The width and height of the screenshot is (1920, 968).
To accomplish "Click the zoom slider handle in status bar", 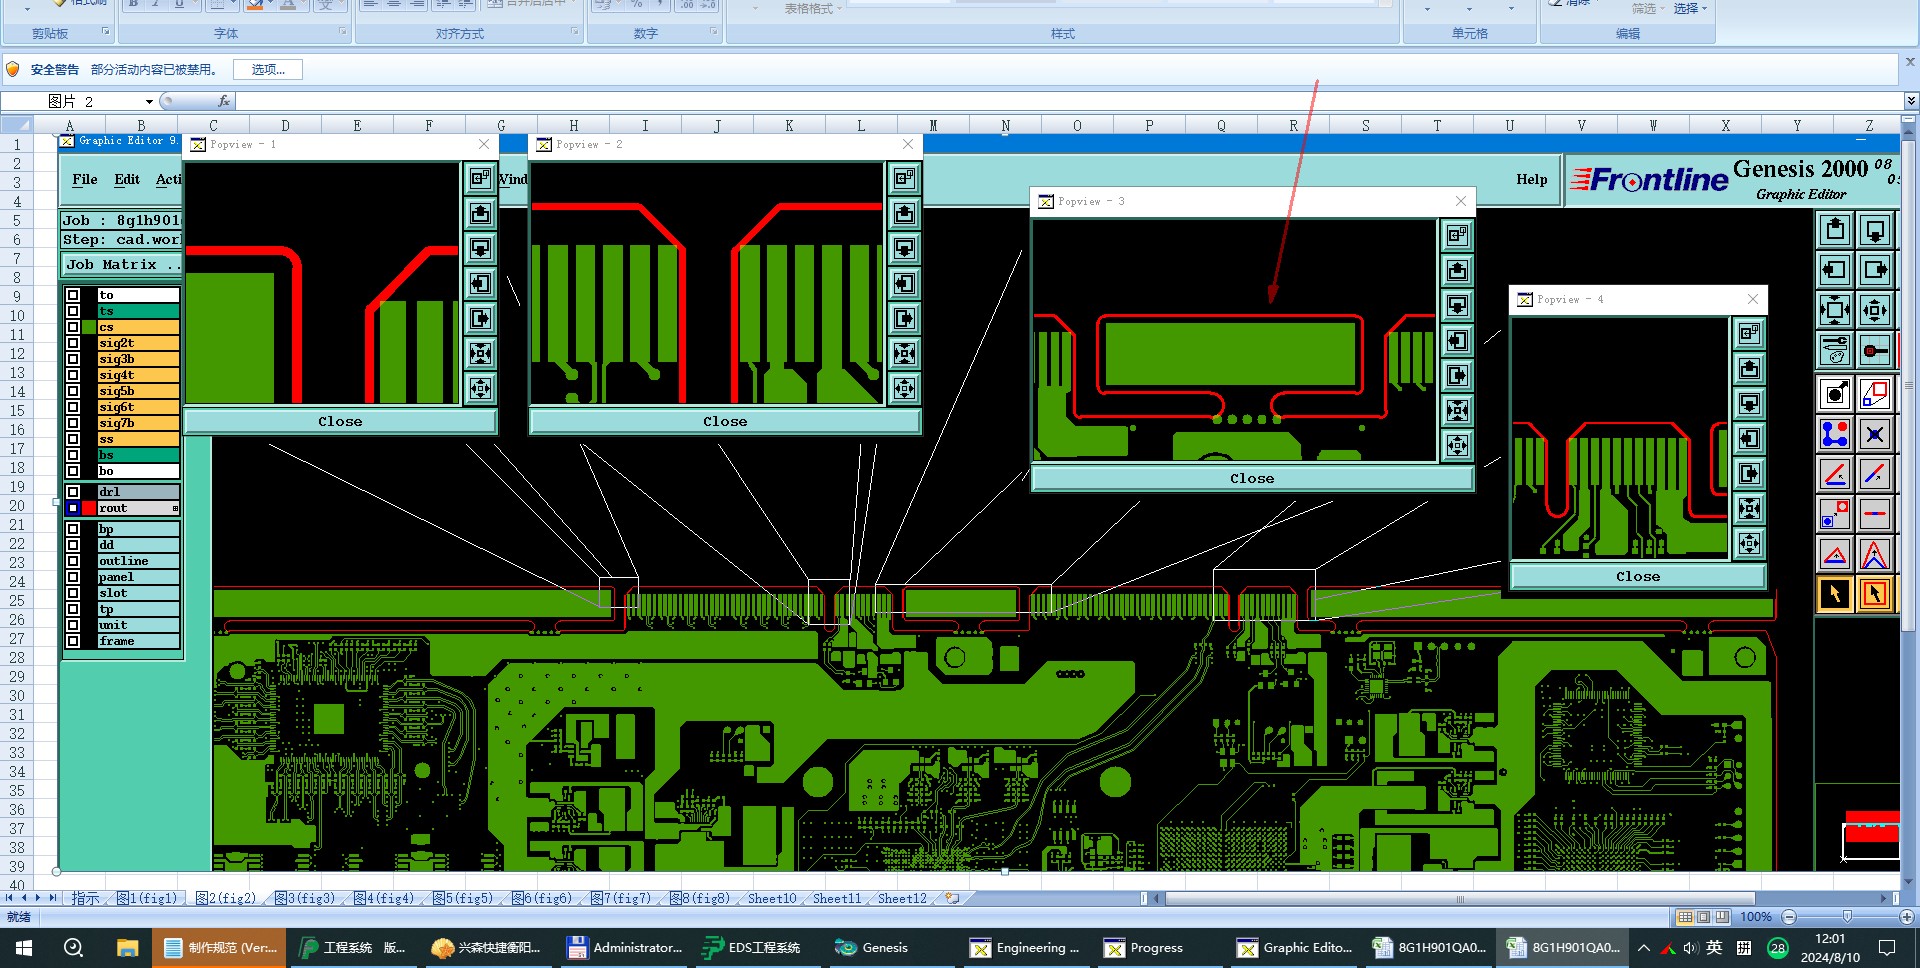I will (1847, 917).
